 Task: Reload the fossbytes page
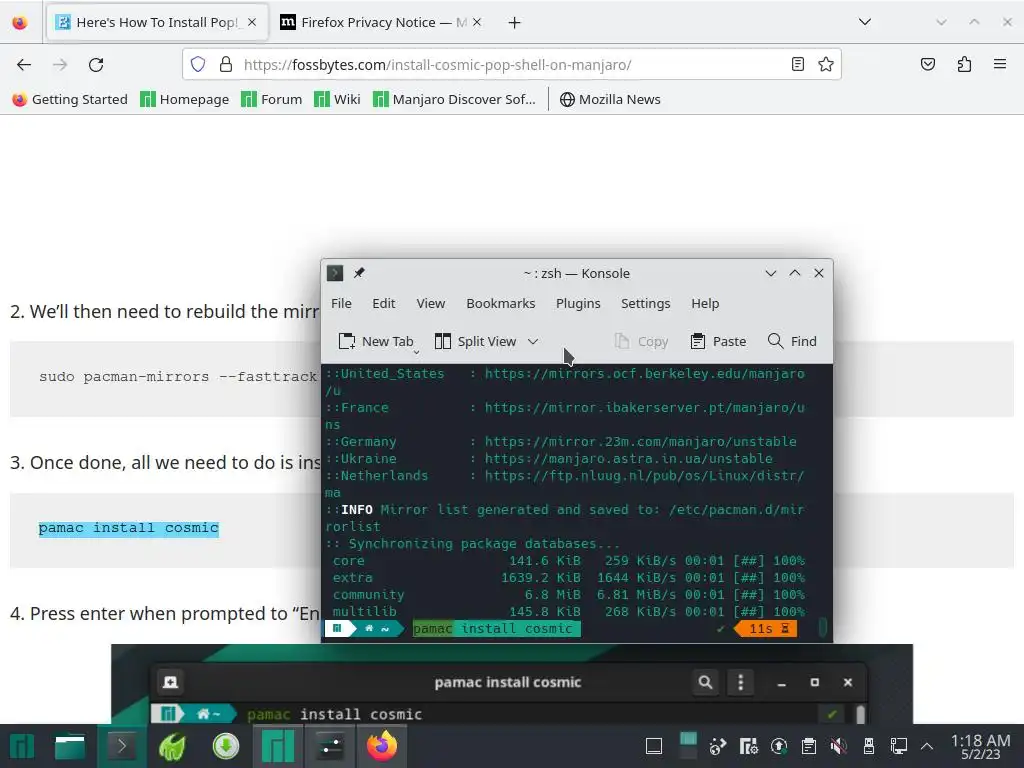(96, 65)
